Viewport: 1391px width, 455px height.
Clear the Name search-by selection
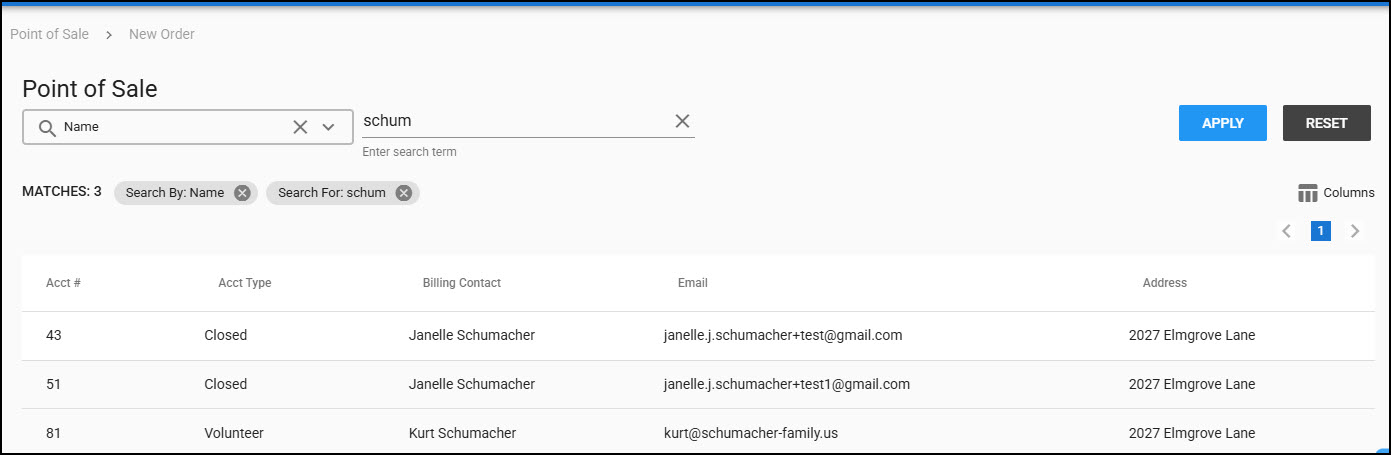coord(300,127)
